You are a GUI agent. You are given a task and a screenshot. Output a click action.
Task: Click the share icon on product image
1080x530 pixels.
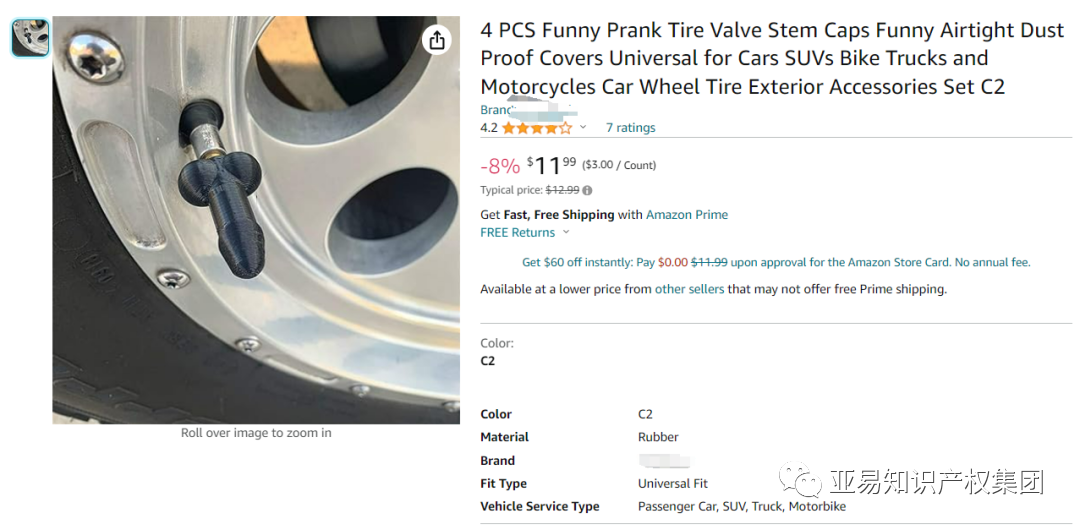point(436,40)
